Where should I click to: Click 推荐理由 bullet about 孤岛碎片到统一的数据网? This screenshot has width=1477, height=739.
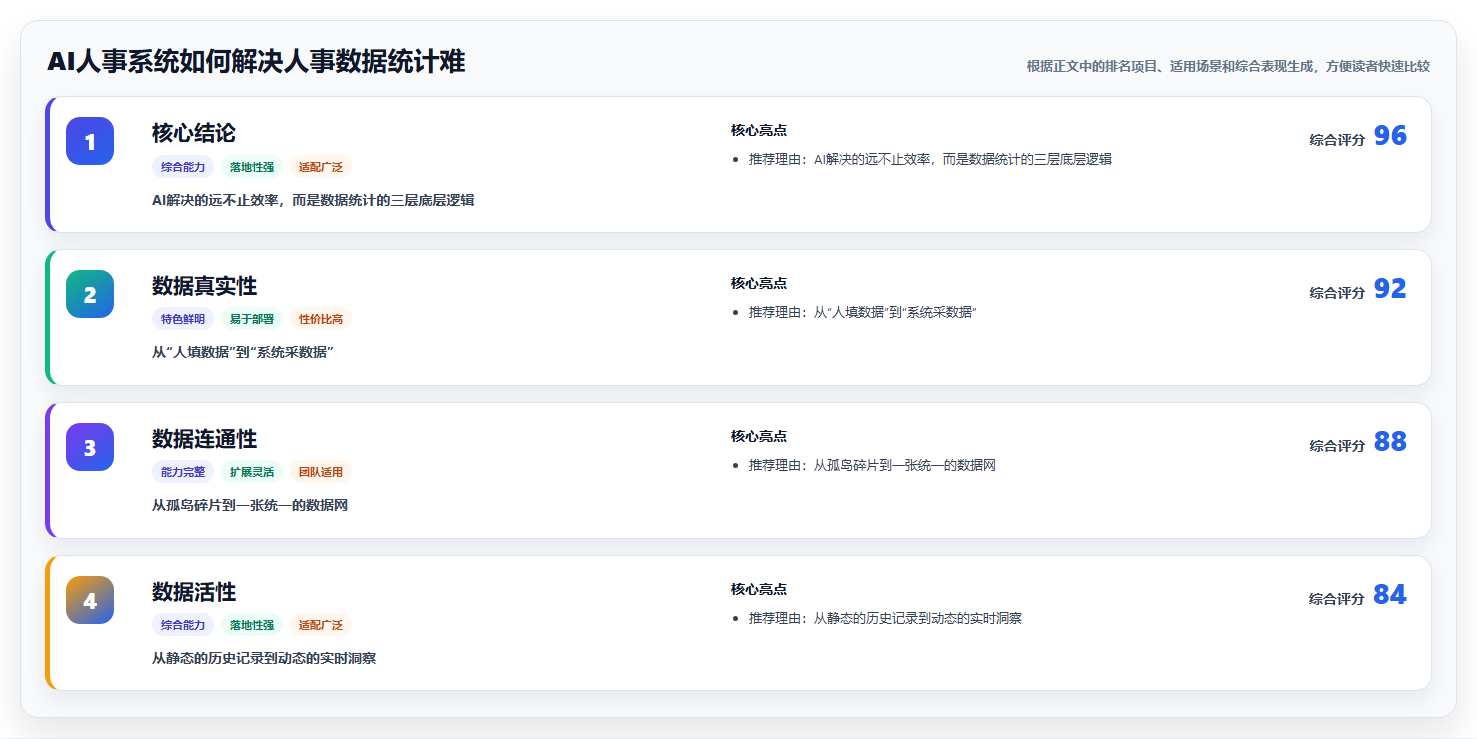click(x=872, y=466)
